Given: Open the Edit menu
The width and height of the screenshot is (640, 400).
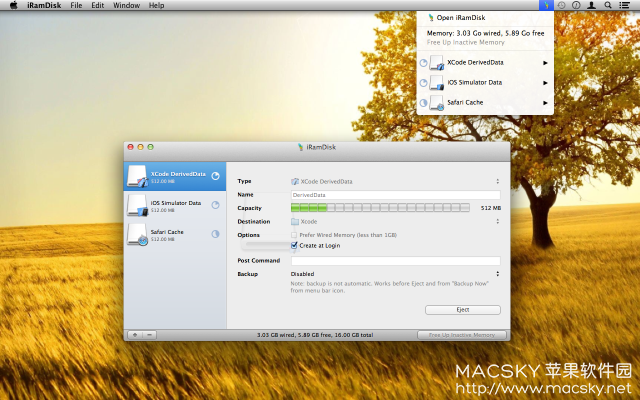Looking at the screenshot, I should tap(98, 5).
